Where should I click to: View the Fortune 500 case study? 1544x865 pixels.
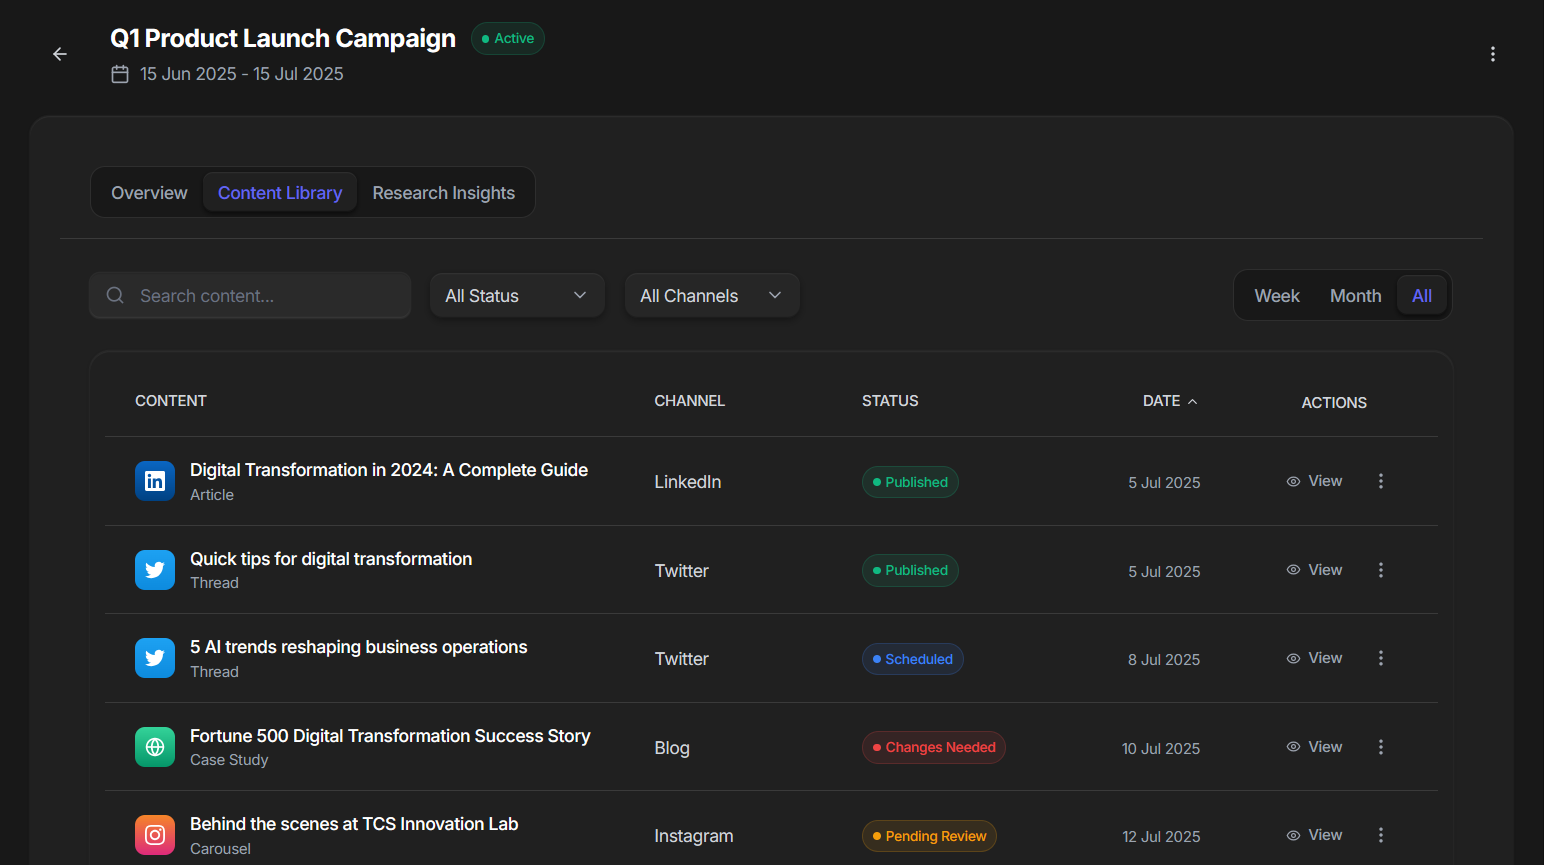(1314, 747)
